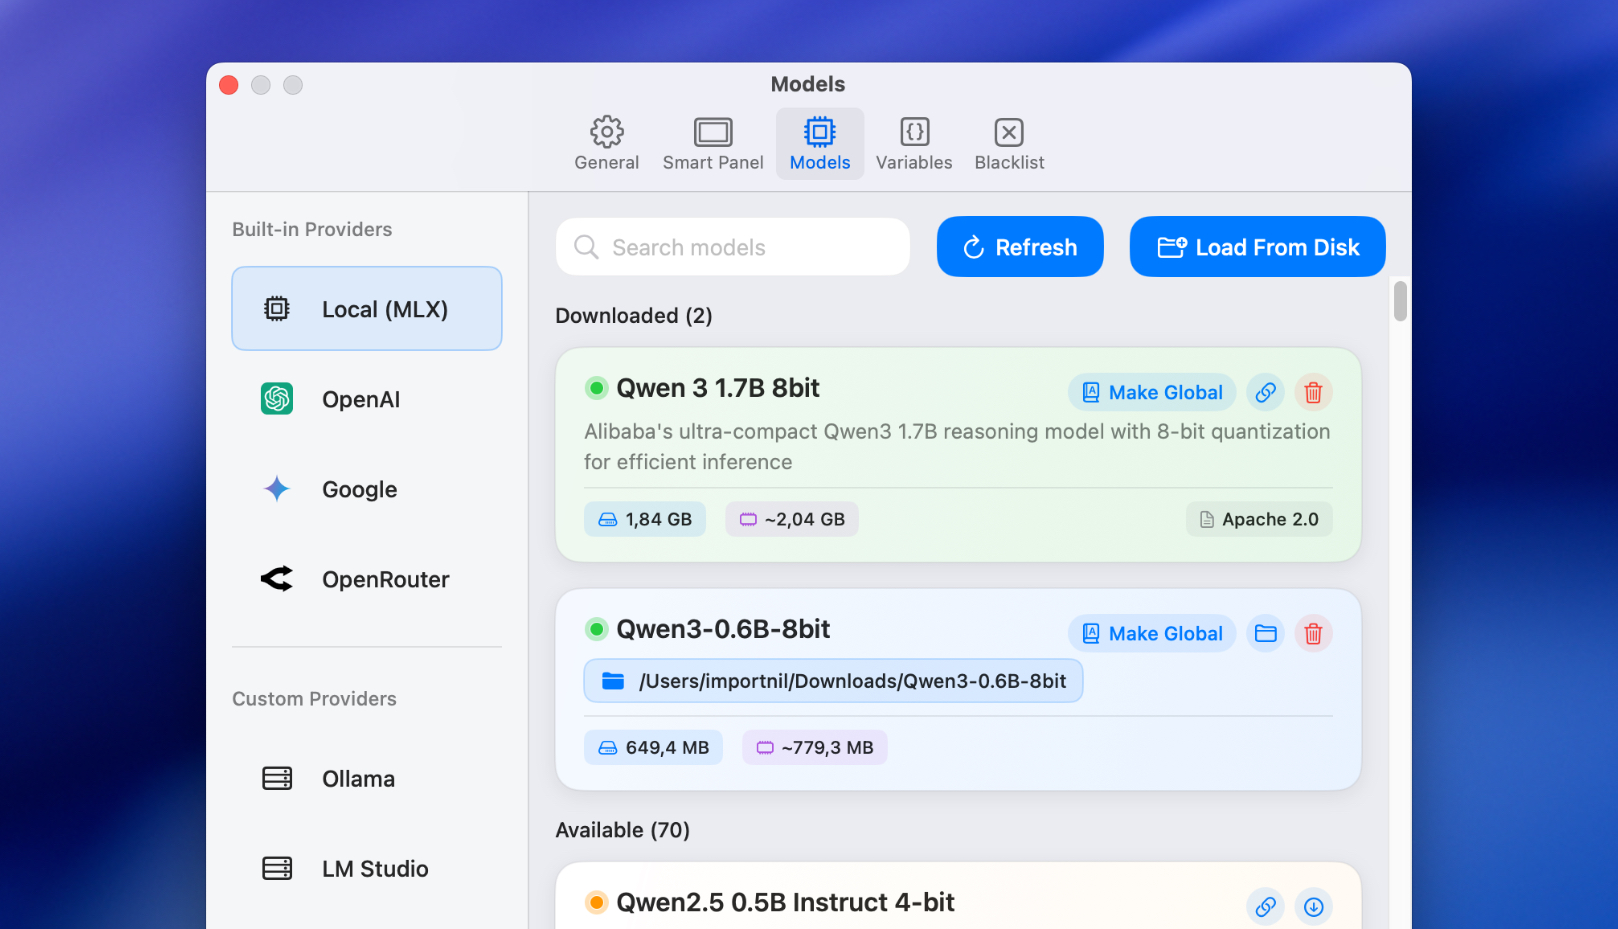Refresh the models list
The height and width of the screenshot is (929, 1618).
click(1020, 247)
